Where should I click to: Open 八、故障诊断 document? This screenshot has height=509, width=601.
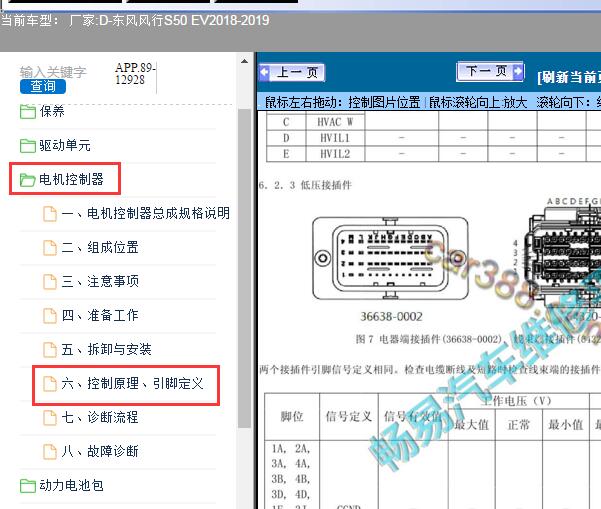pos(100,451)
